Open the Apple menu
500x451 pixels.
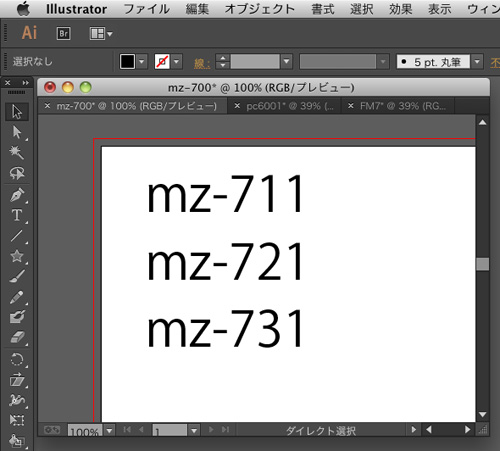(x=24, y=9)
